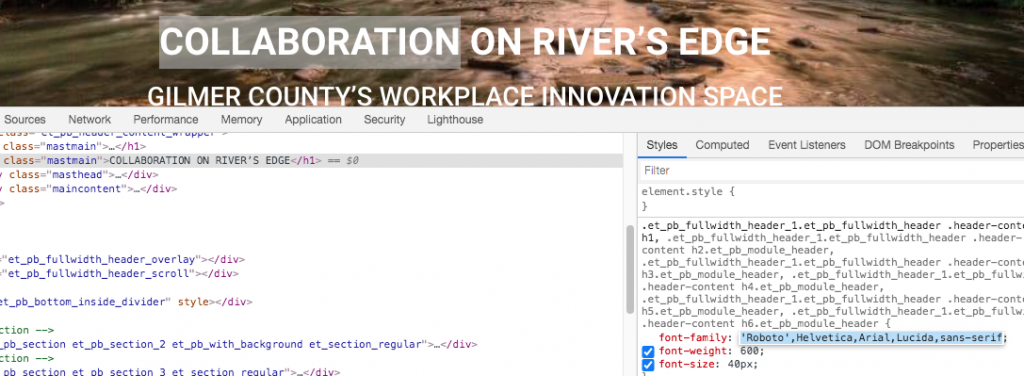Select the Styles sidebar tab
This screenshot has width=1024, height=376.
(x=662, y=145)
